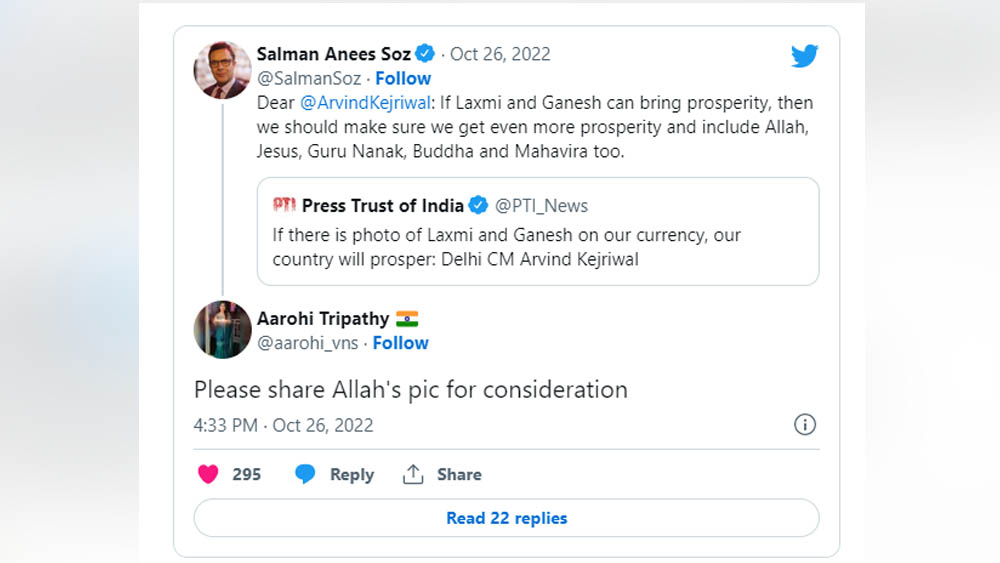1000x563 pixels.
Task: Click Press Trust of India verified badge
Action: (x=479, y=206)
